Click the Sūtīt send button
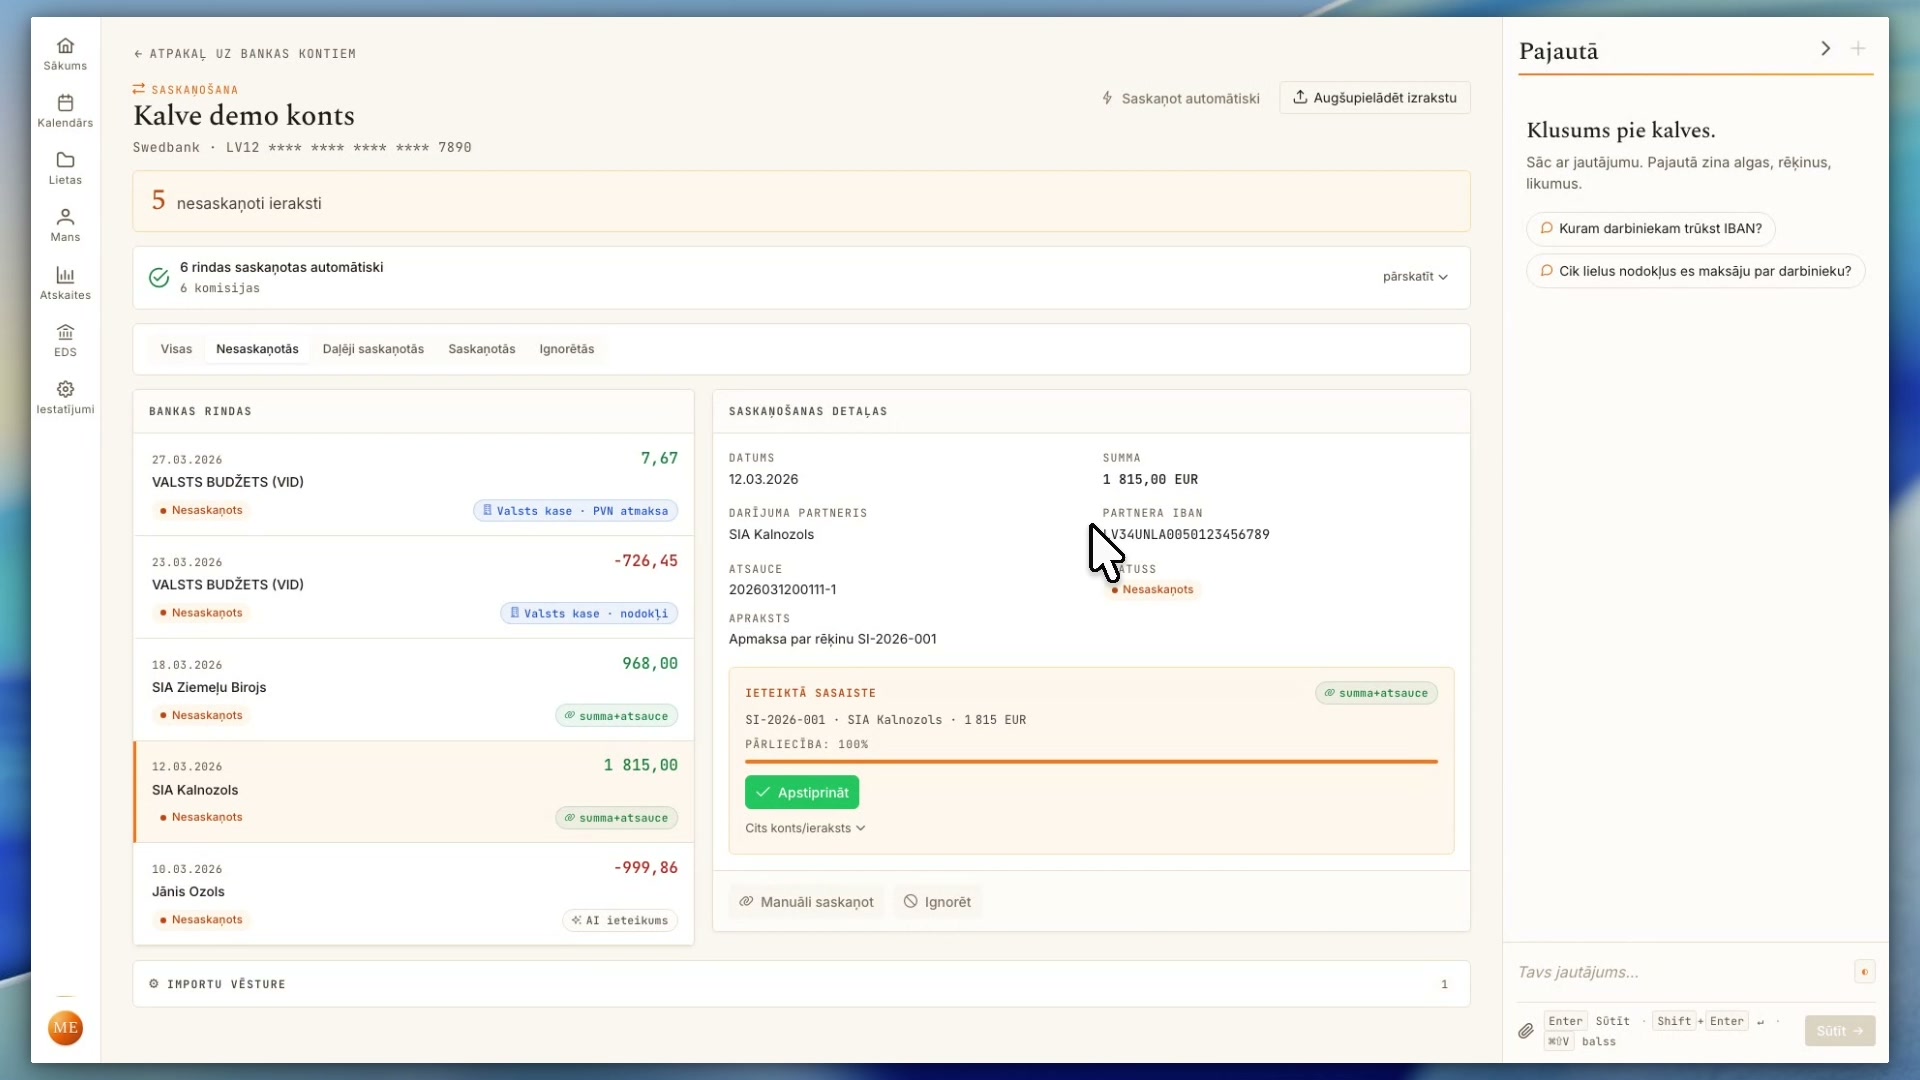This screenshot has width=1920, height=1080. [1840, 1031]
